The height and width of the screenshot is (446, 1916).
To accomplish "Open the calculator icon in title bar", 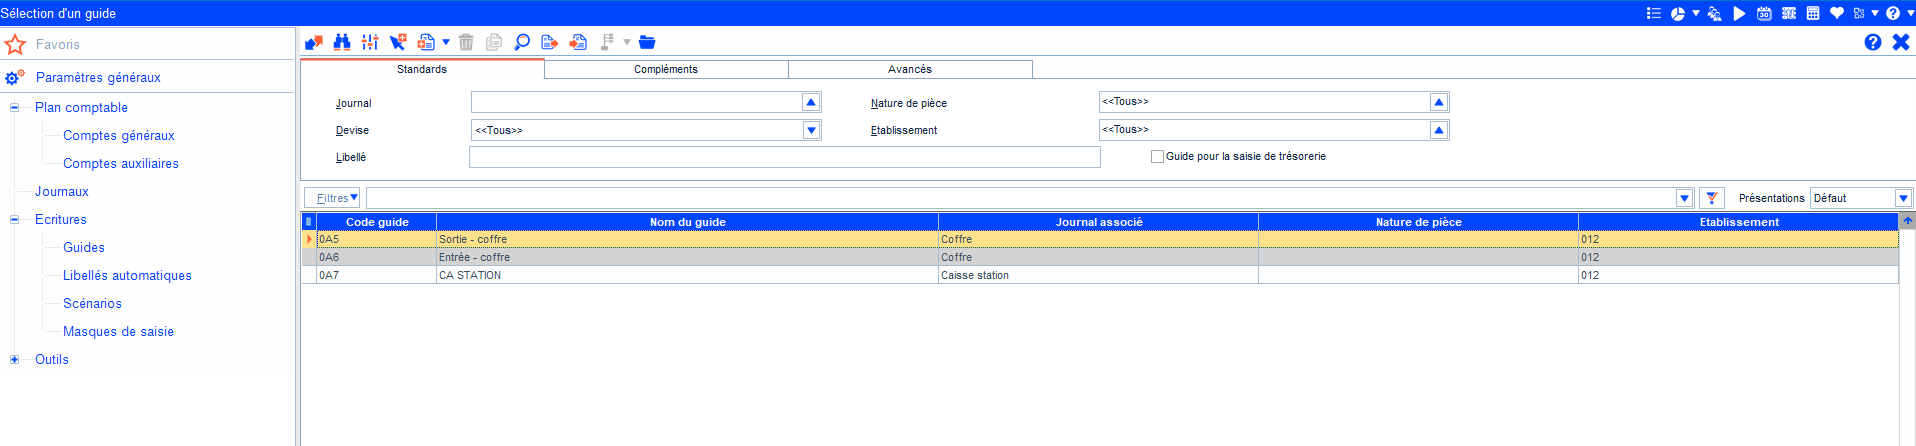I will tap(1813, 13).
